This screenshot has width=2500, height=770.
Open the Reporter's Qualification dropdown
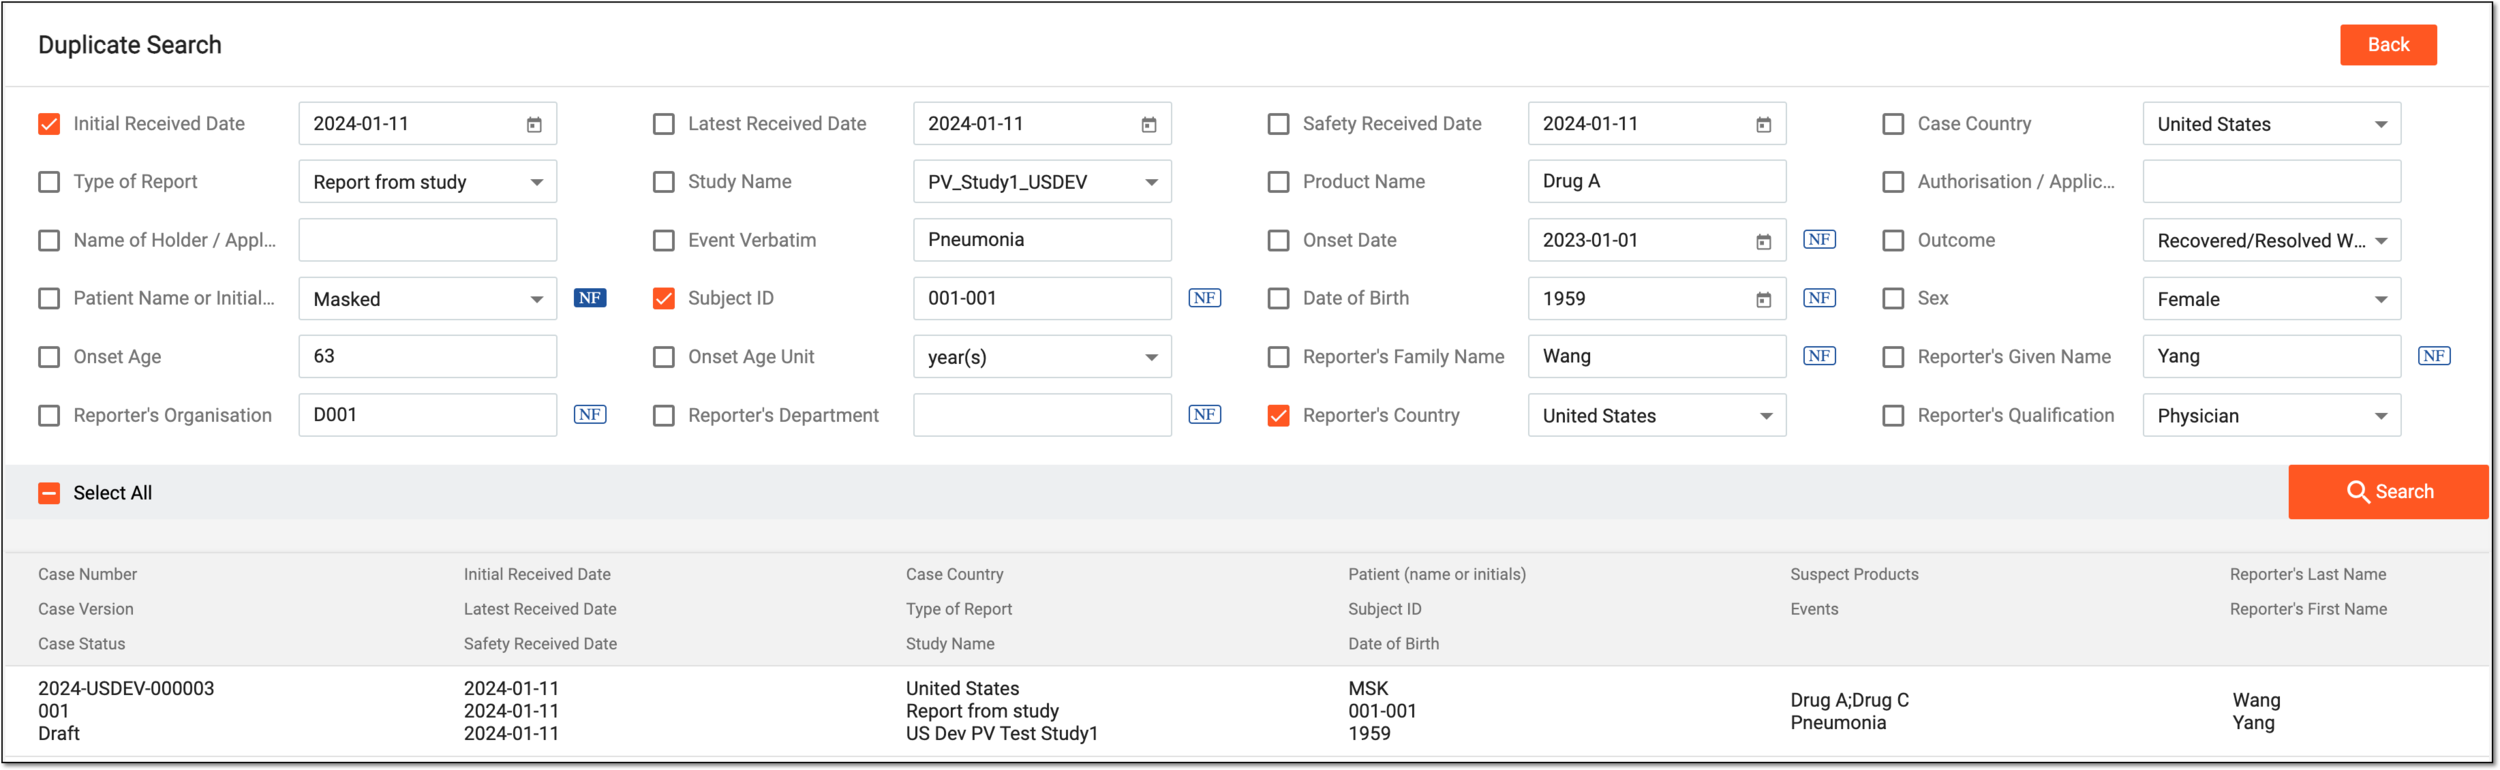click(2272, 416)
